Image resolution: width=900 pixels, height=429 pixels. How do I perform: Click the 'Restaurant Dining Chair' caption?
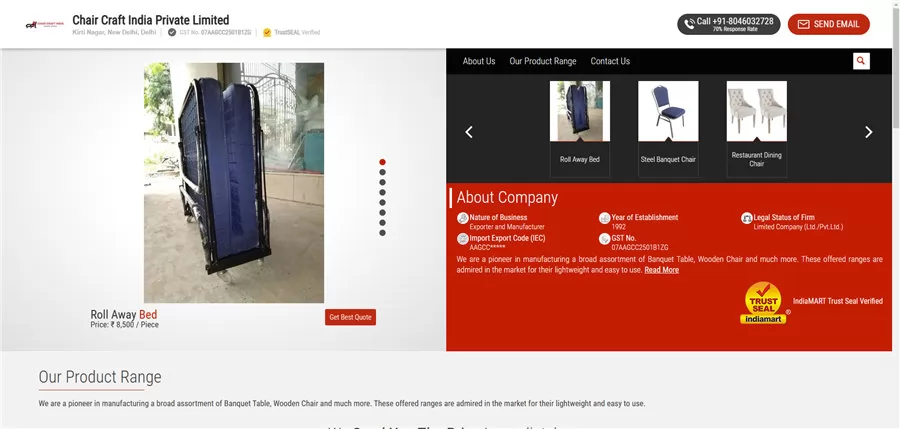click(x=757, y=159)
